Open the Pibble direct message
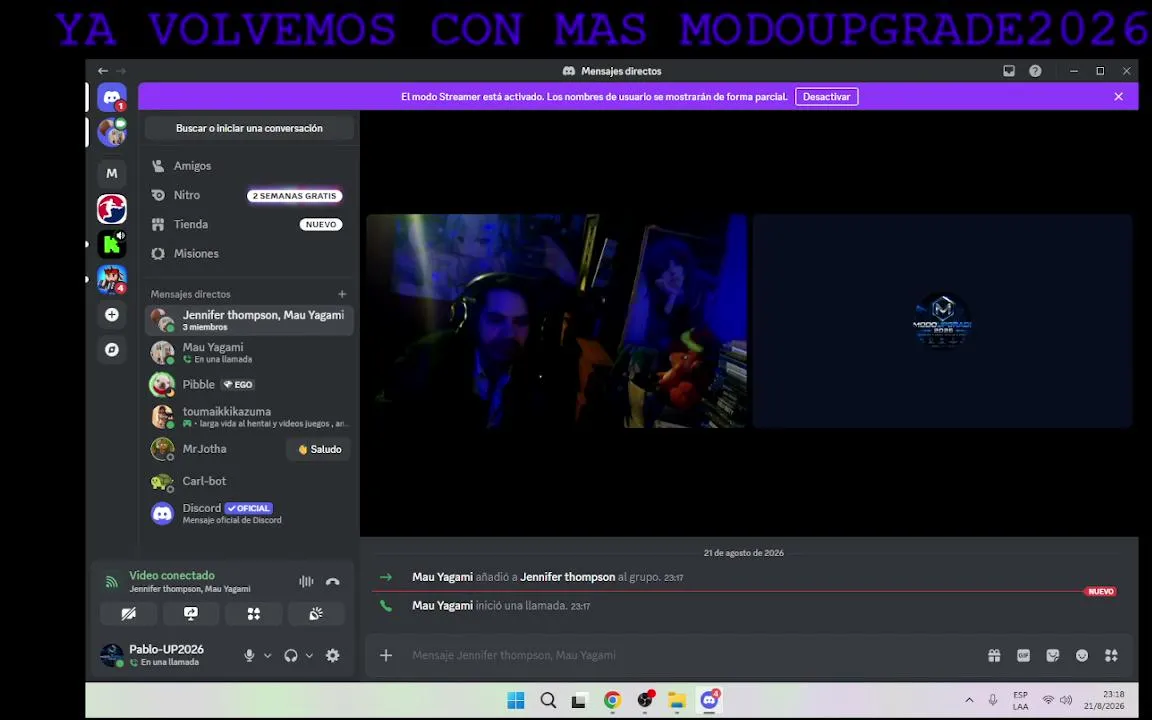 point(249,384)
